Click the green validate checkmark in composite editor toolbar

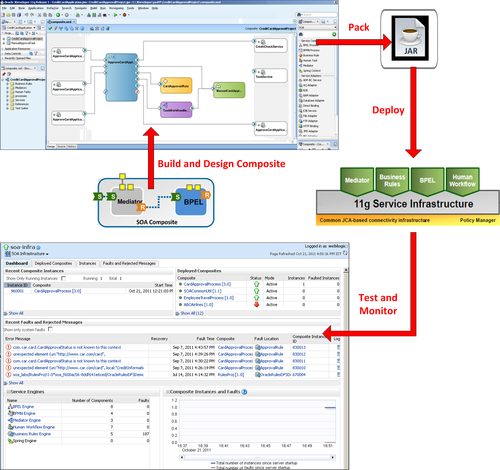pyautogui.click(x=50, y=29)
